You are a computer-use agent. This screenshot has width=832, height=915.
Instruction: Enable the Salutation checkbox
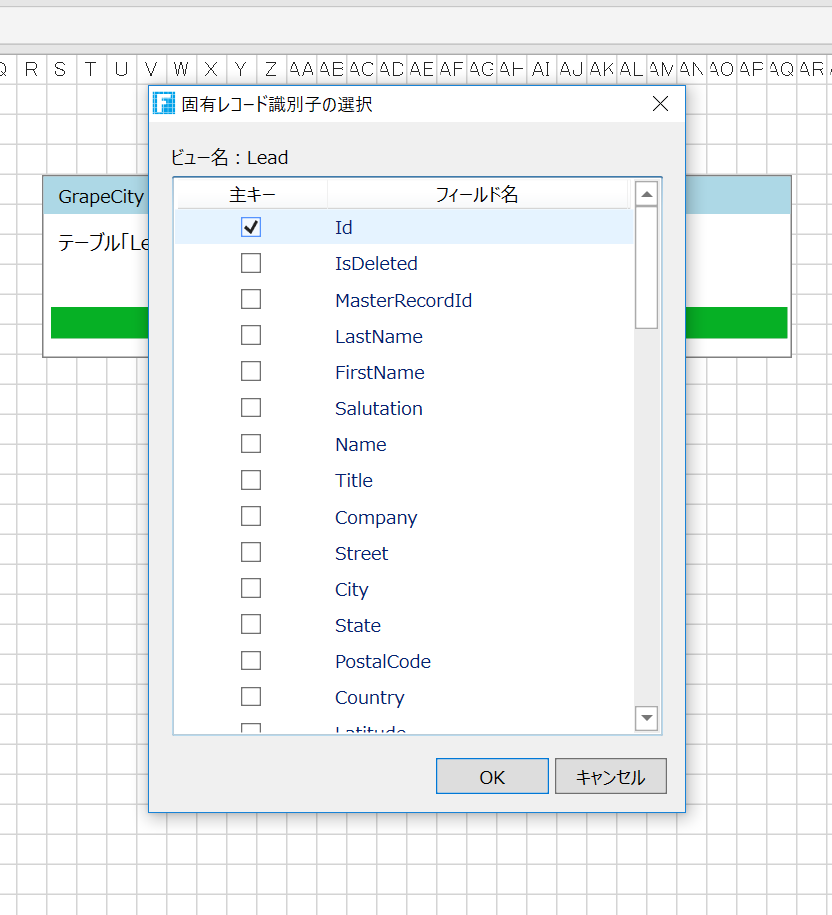(251, 407)
